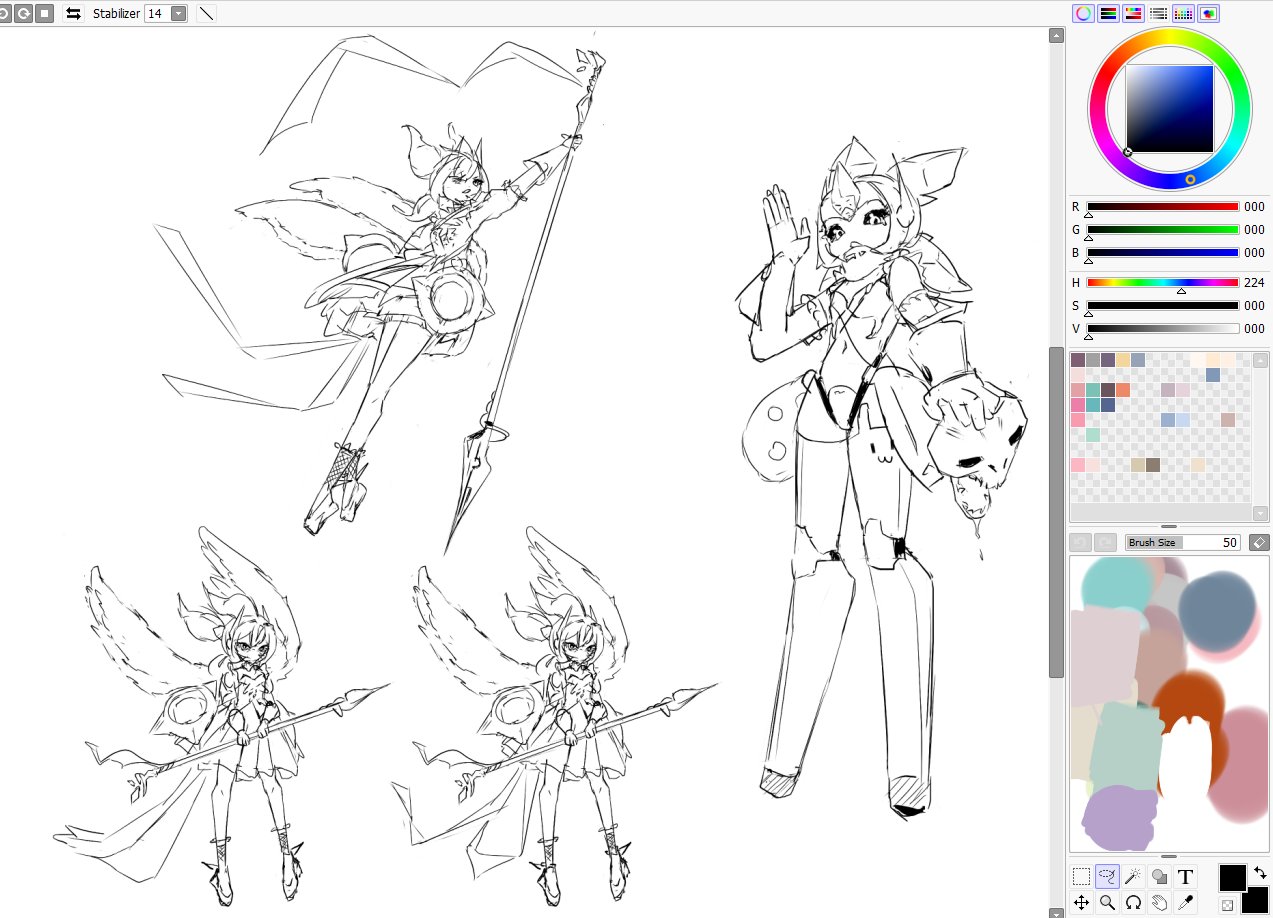Select the Eyedropper color picker tool
Viewport: 1273px width, 918px height.
point(1185,903)
